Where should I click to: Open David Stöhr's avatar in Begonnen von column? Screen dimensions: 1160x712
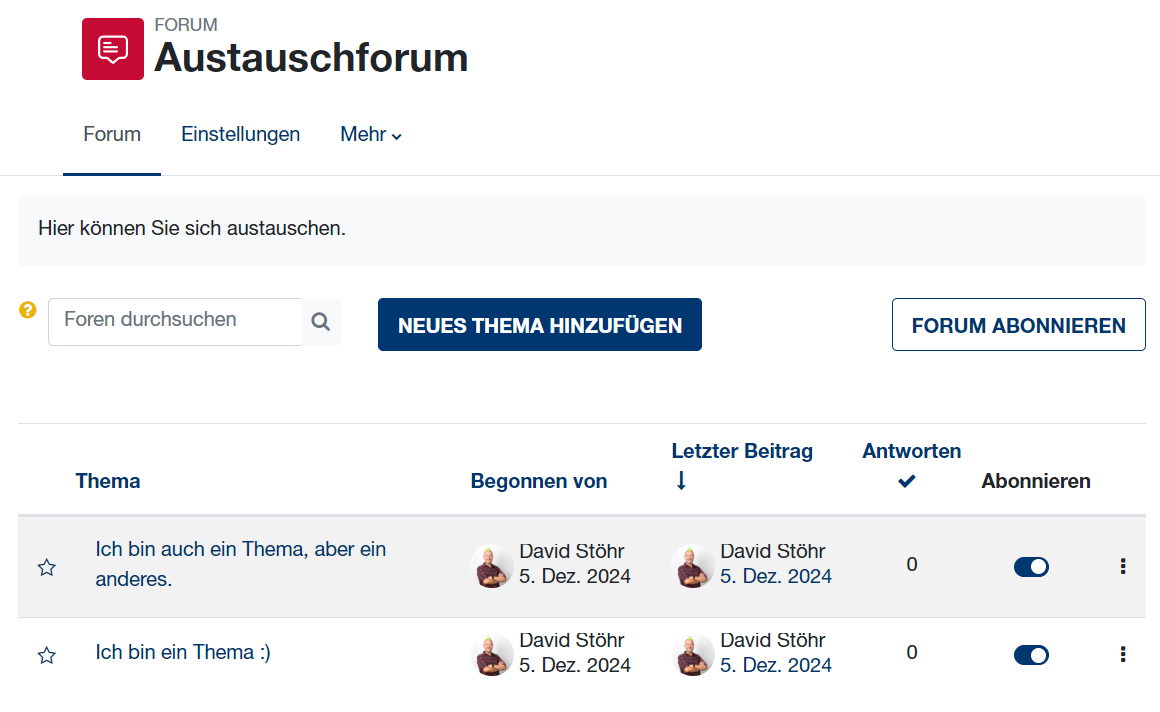(x=492, y=566)
